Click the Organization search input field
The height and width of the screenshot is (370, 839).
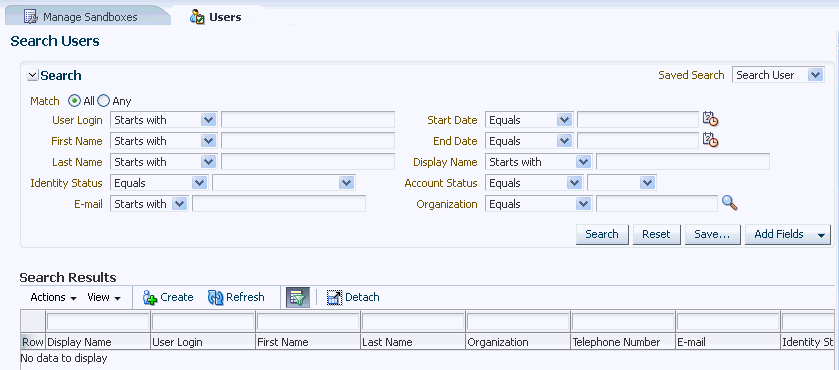(x=657, y=203)
